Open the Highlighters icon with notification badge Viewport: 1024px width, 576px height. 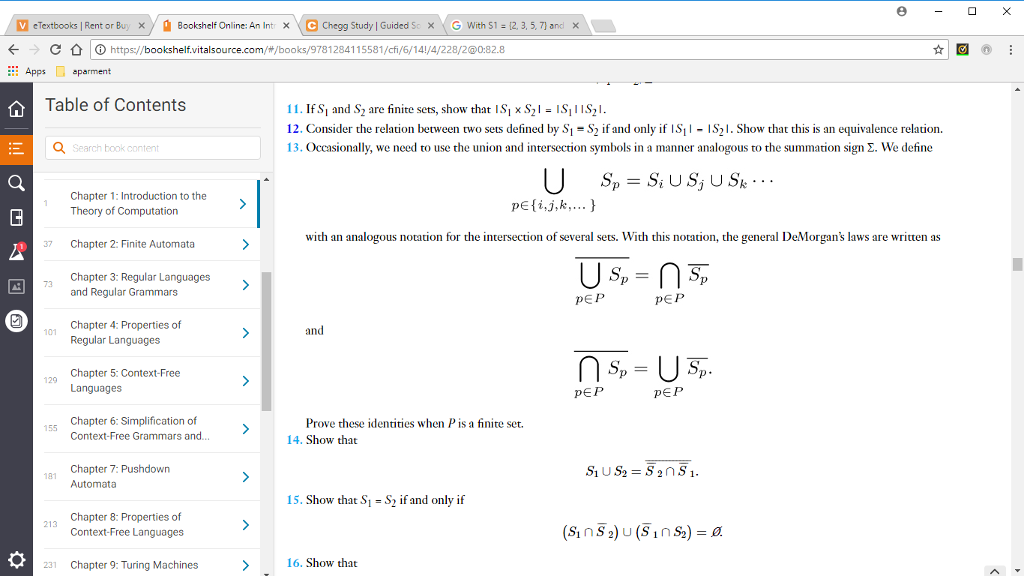(15, 251)
